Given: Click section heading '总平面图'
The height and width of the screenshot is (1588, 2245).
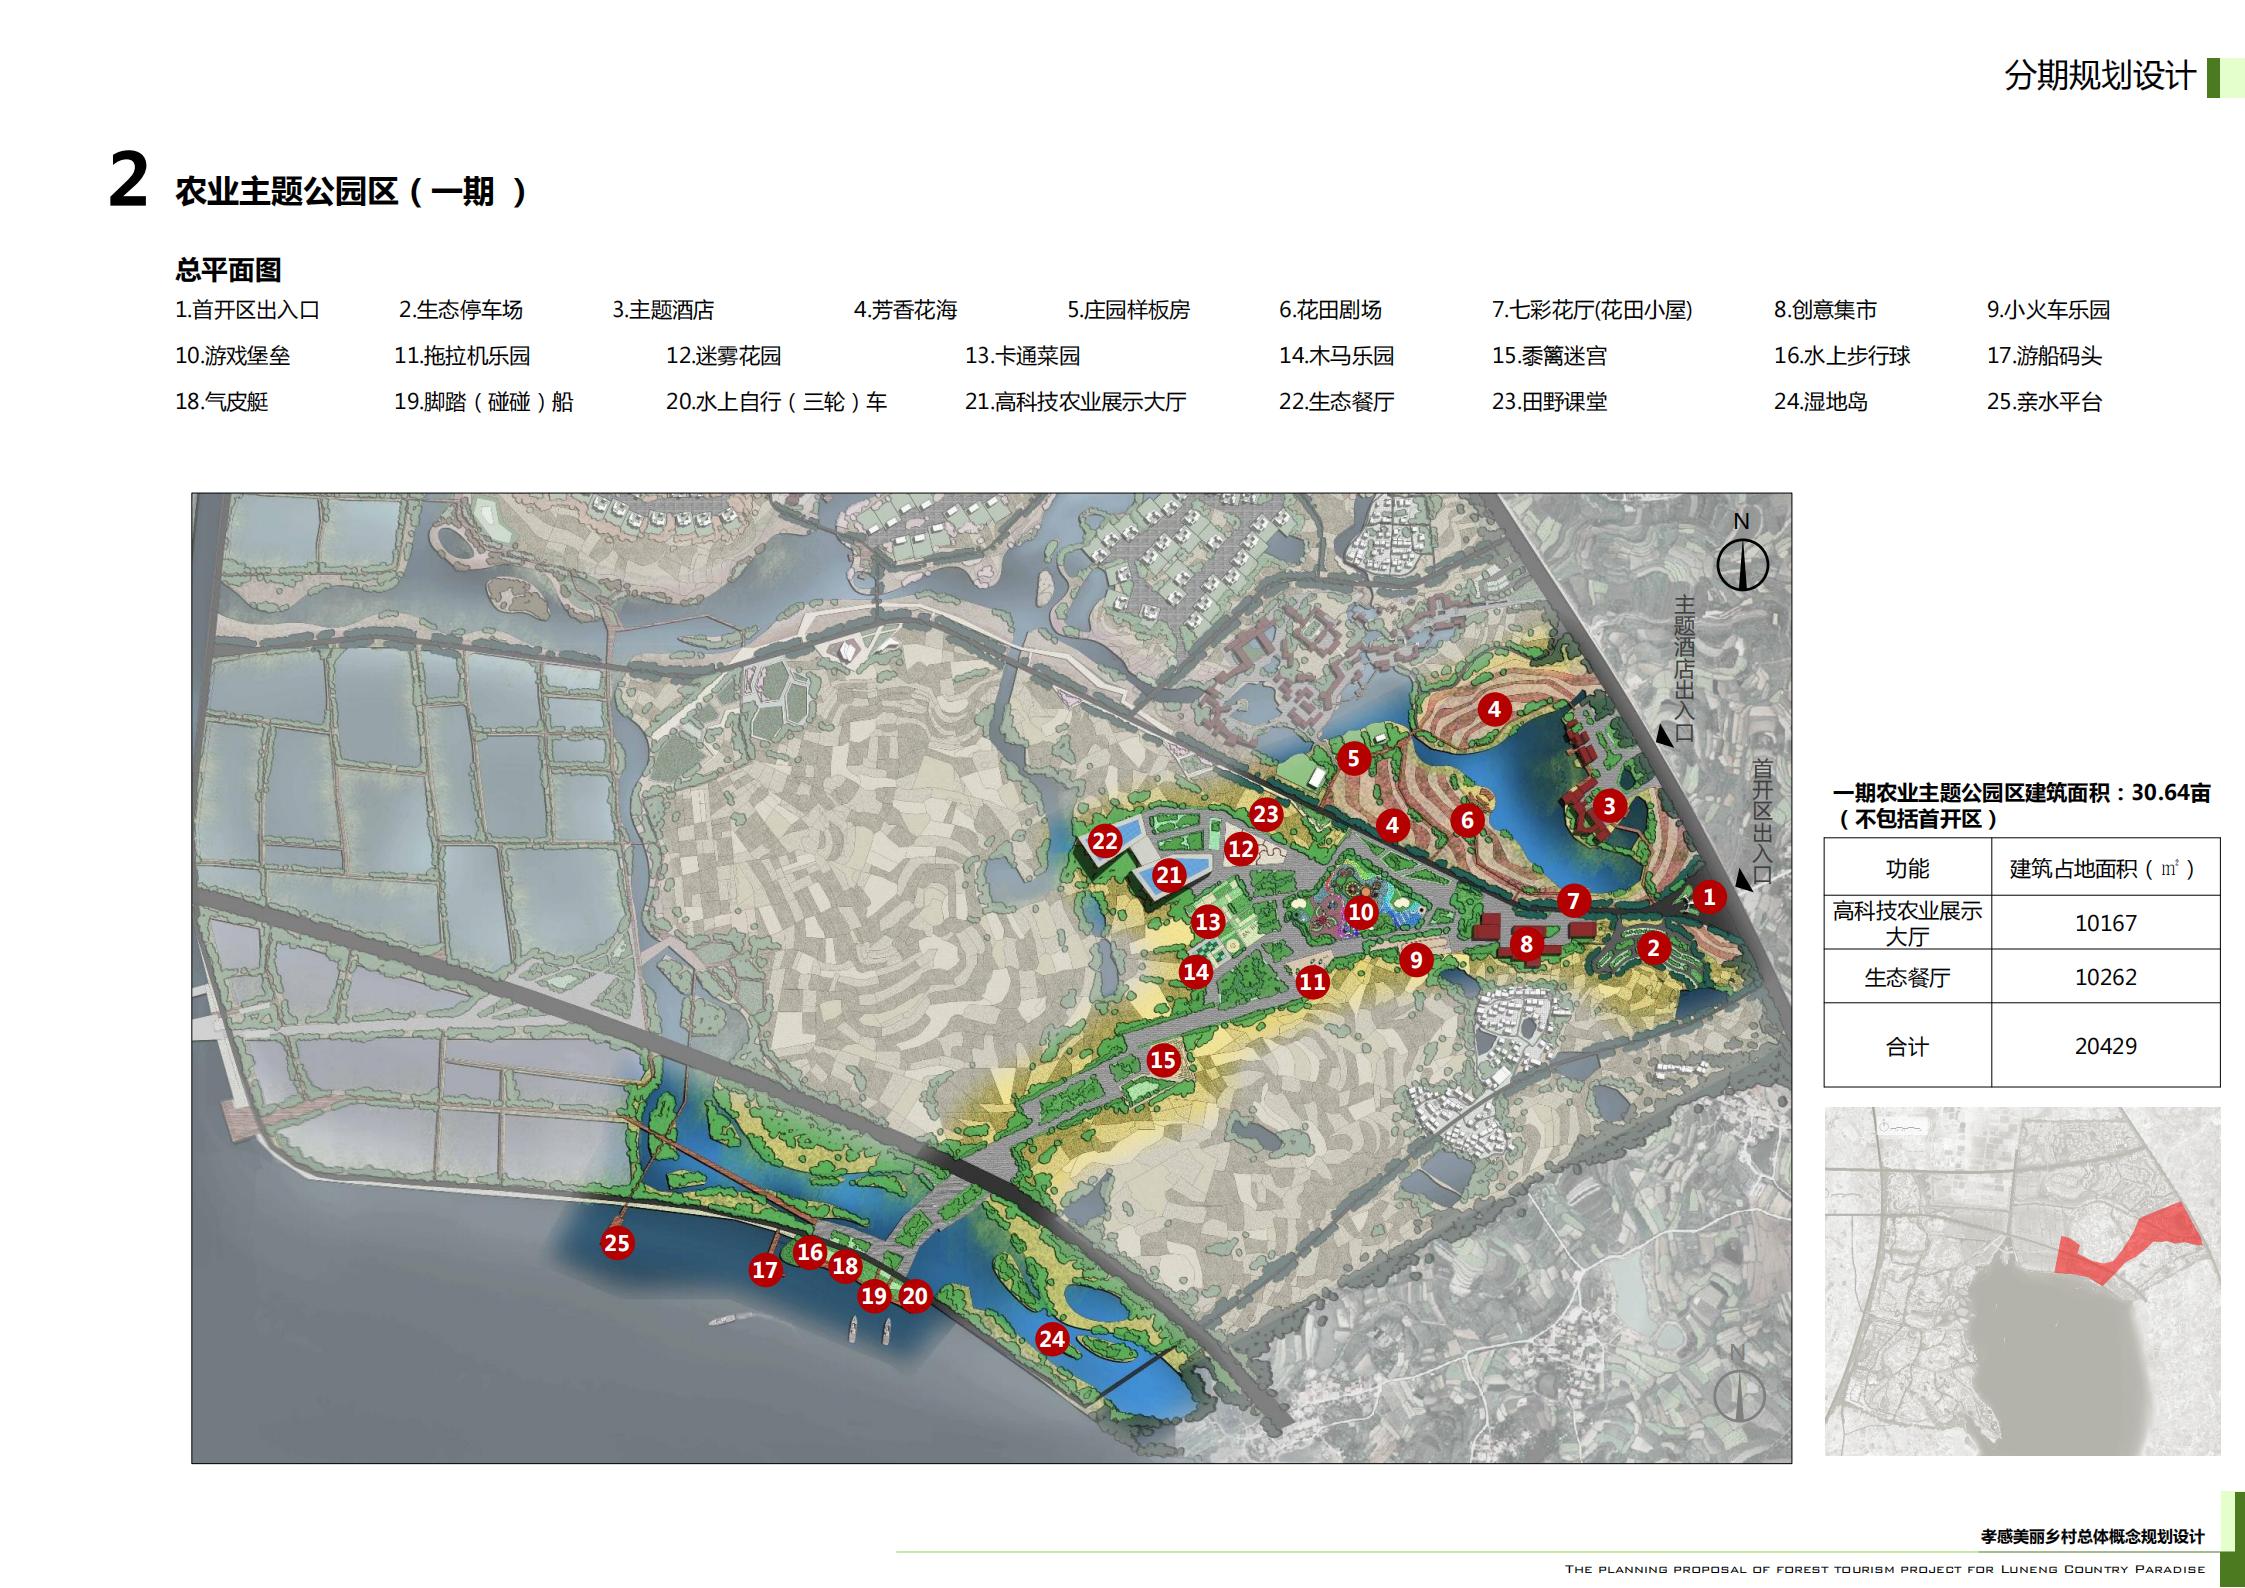Looking at the screenshot, I should [x=228, y=270].
